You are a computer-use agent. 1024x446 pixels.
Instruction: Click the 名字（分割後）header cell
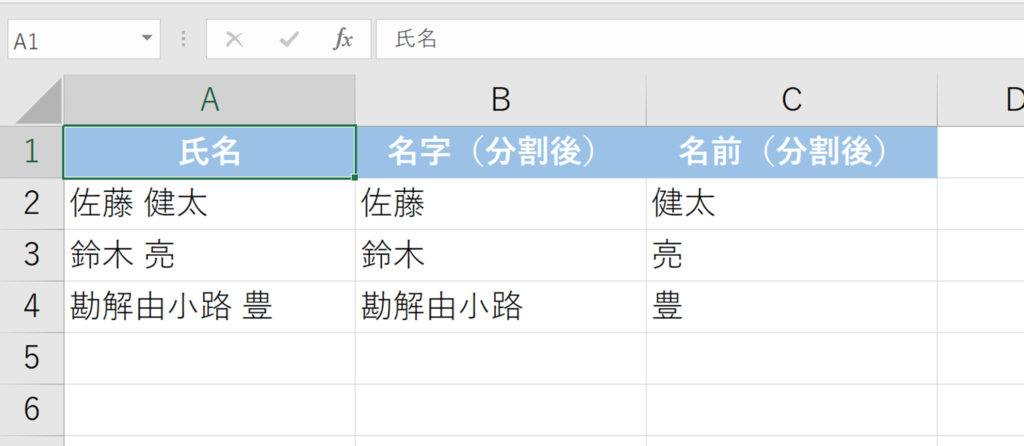501,152
